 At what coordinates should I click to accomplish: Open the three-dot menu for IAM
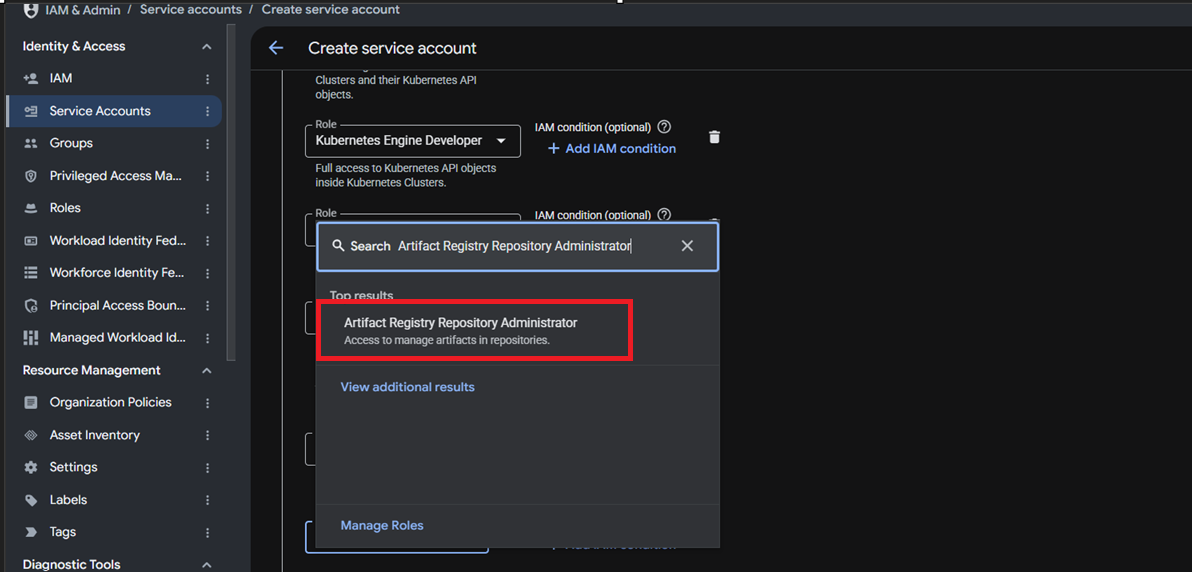pyautogui.click(x=208, y=78)
